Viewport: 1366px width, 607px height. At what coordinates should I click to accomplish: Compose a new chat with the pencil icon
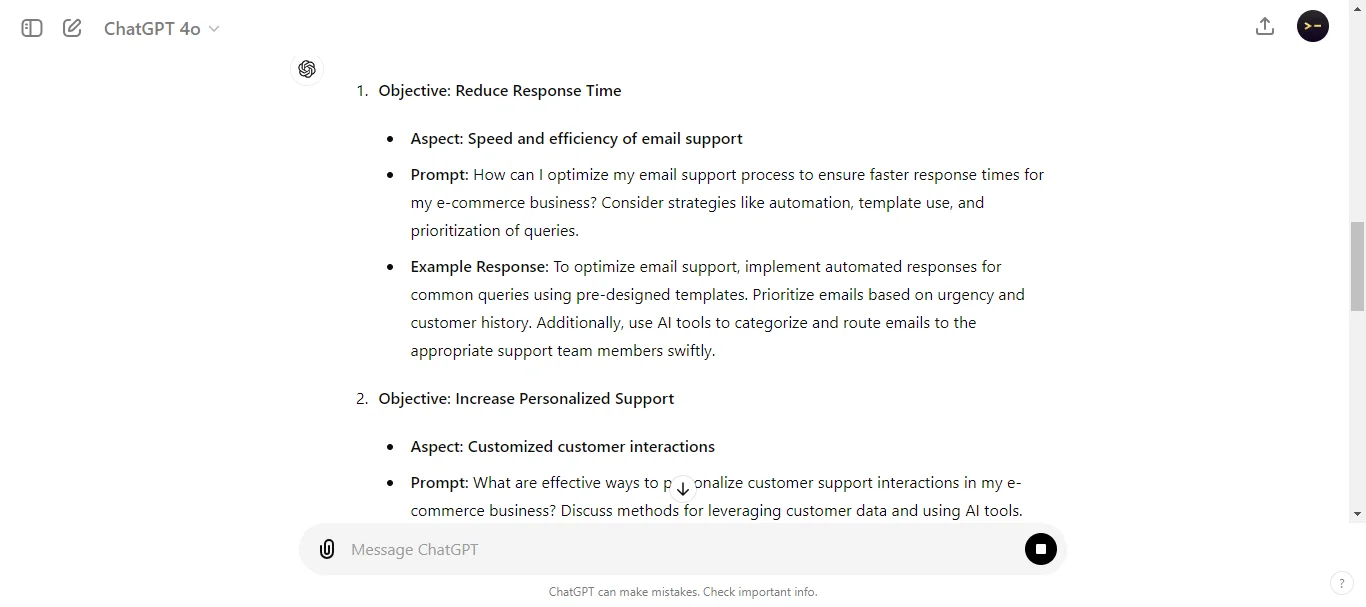pyautogui.click(x=71, y=28)
